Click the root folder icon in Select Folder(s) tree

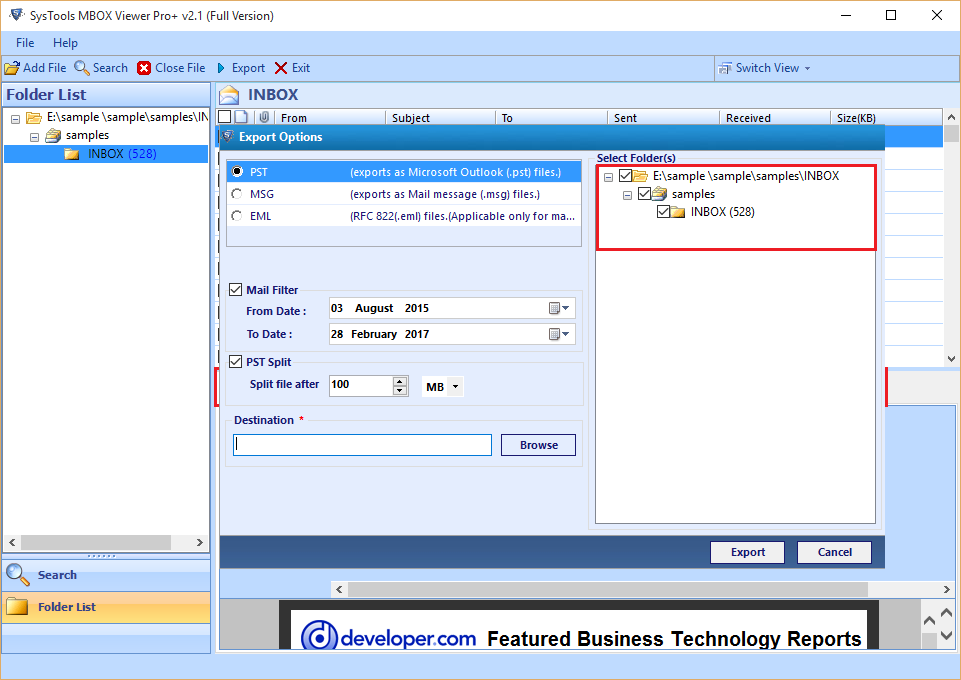[x=640, y=176]
